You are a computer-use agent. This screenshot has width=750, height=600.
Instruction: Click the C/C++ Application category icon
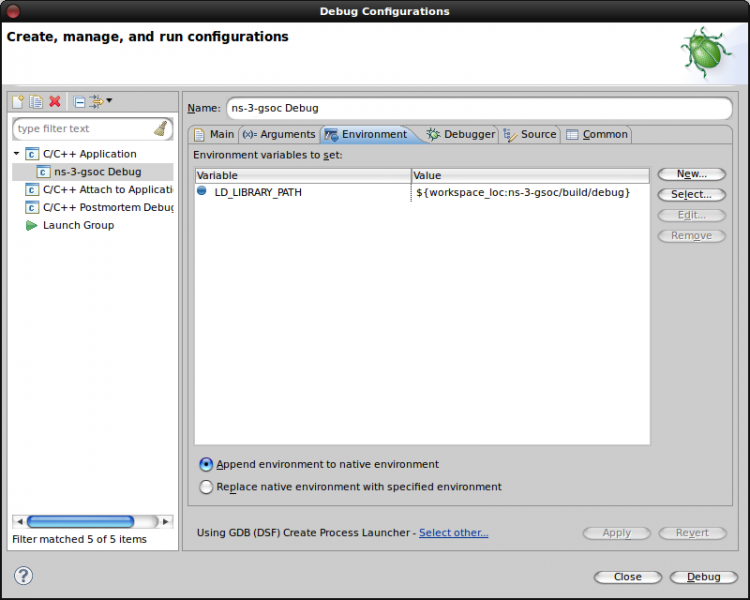point(32,154)
